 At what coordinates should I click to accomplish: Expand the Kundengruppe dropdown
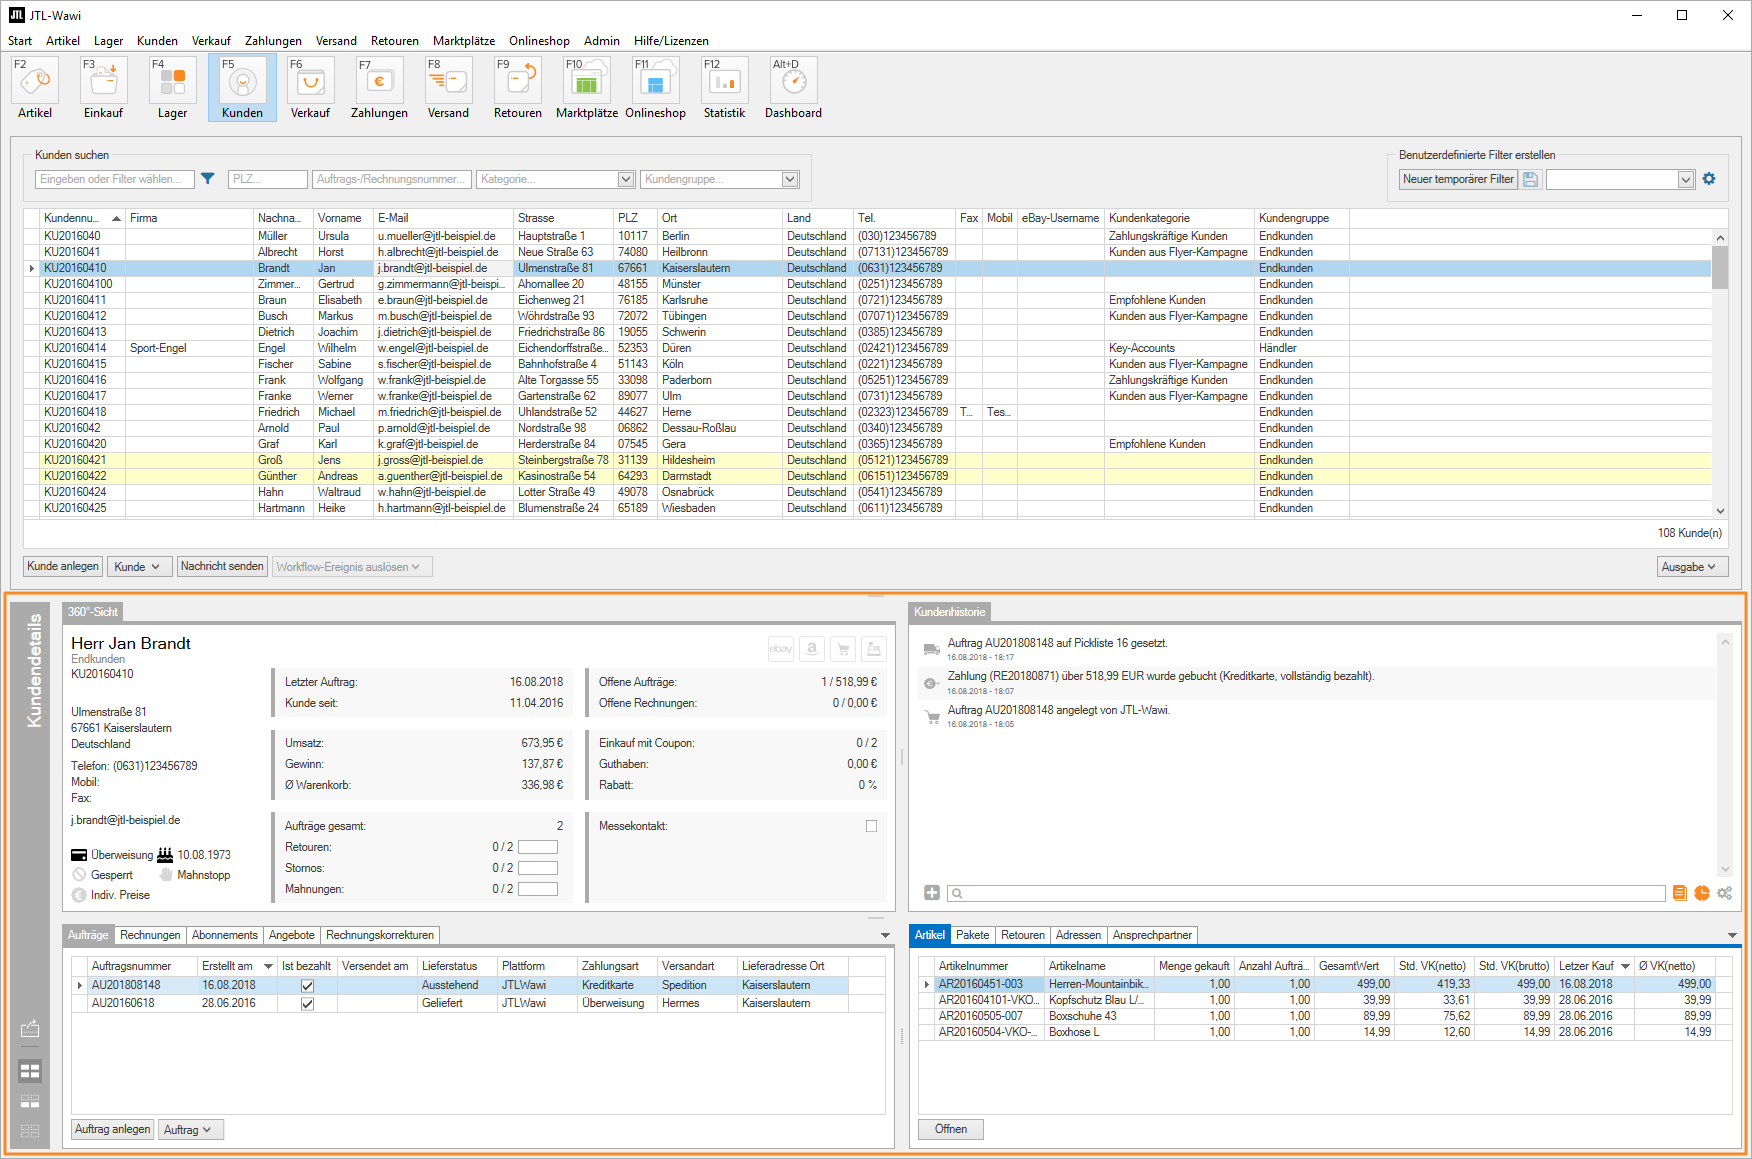(x=790, y=179)
